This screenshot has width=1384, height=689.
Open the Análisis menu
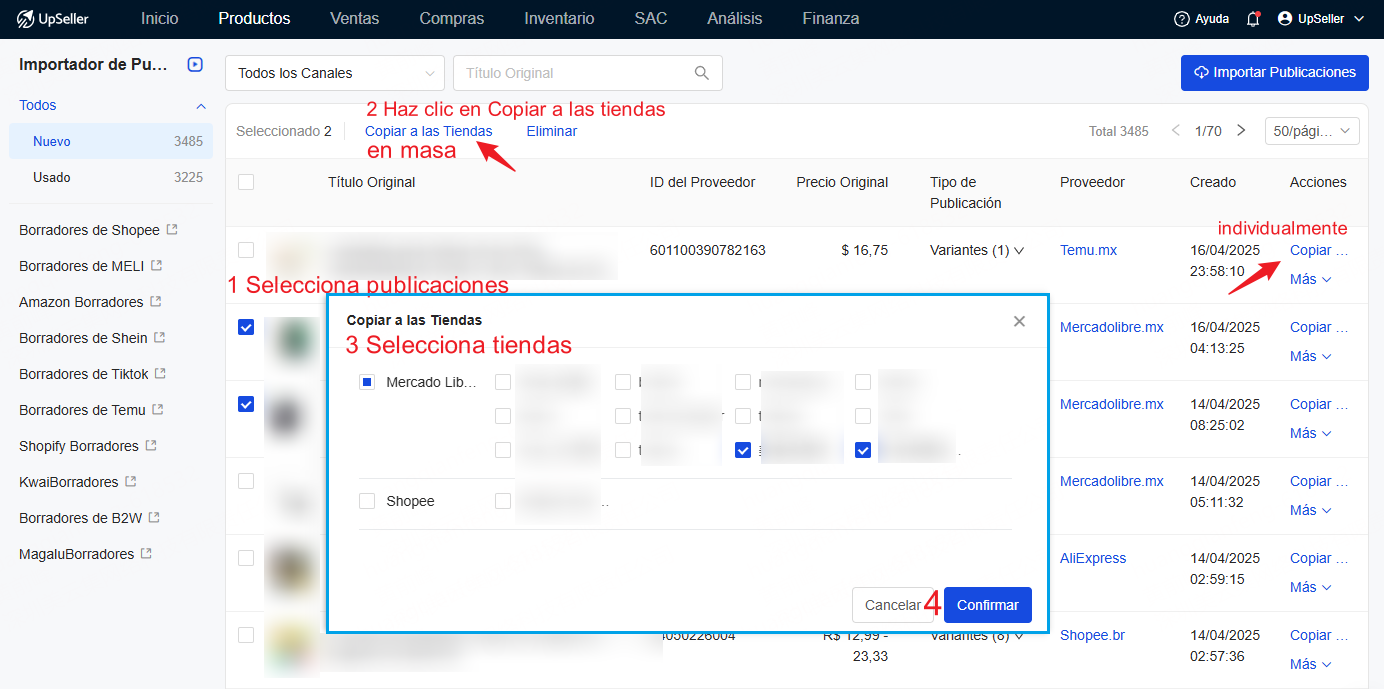pos(735,19)
